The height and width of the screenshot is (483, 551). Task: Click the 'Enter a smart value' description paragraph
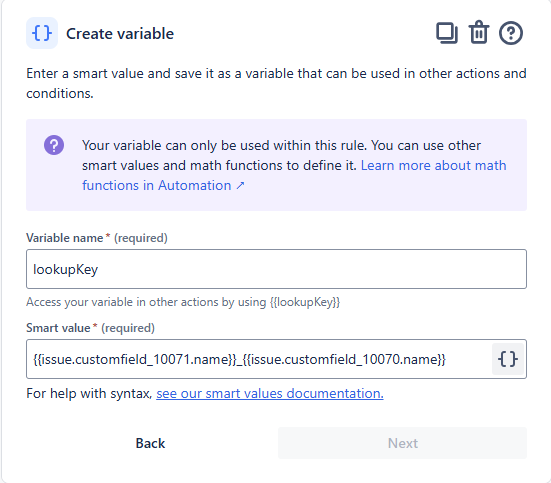(x=276, y=83)
